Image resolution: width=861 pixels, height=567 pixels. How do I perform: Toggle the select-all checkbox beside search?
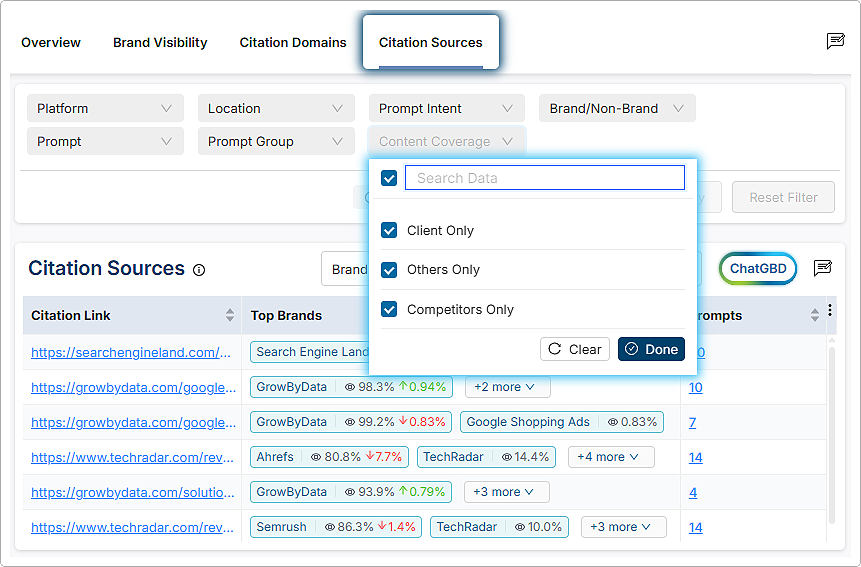click(x=390, y=178)
